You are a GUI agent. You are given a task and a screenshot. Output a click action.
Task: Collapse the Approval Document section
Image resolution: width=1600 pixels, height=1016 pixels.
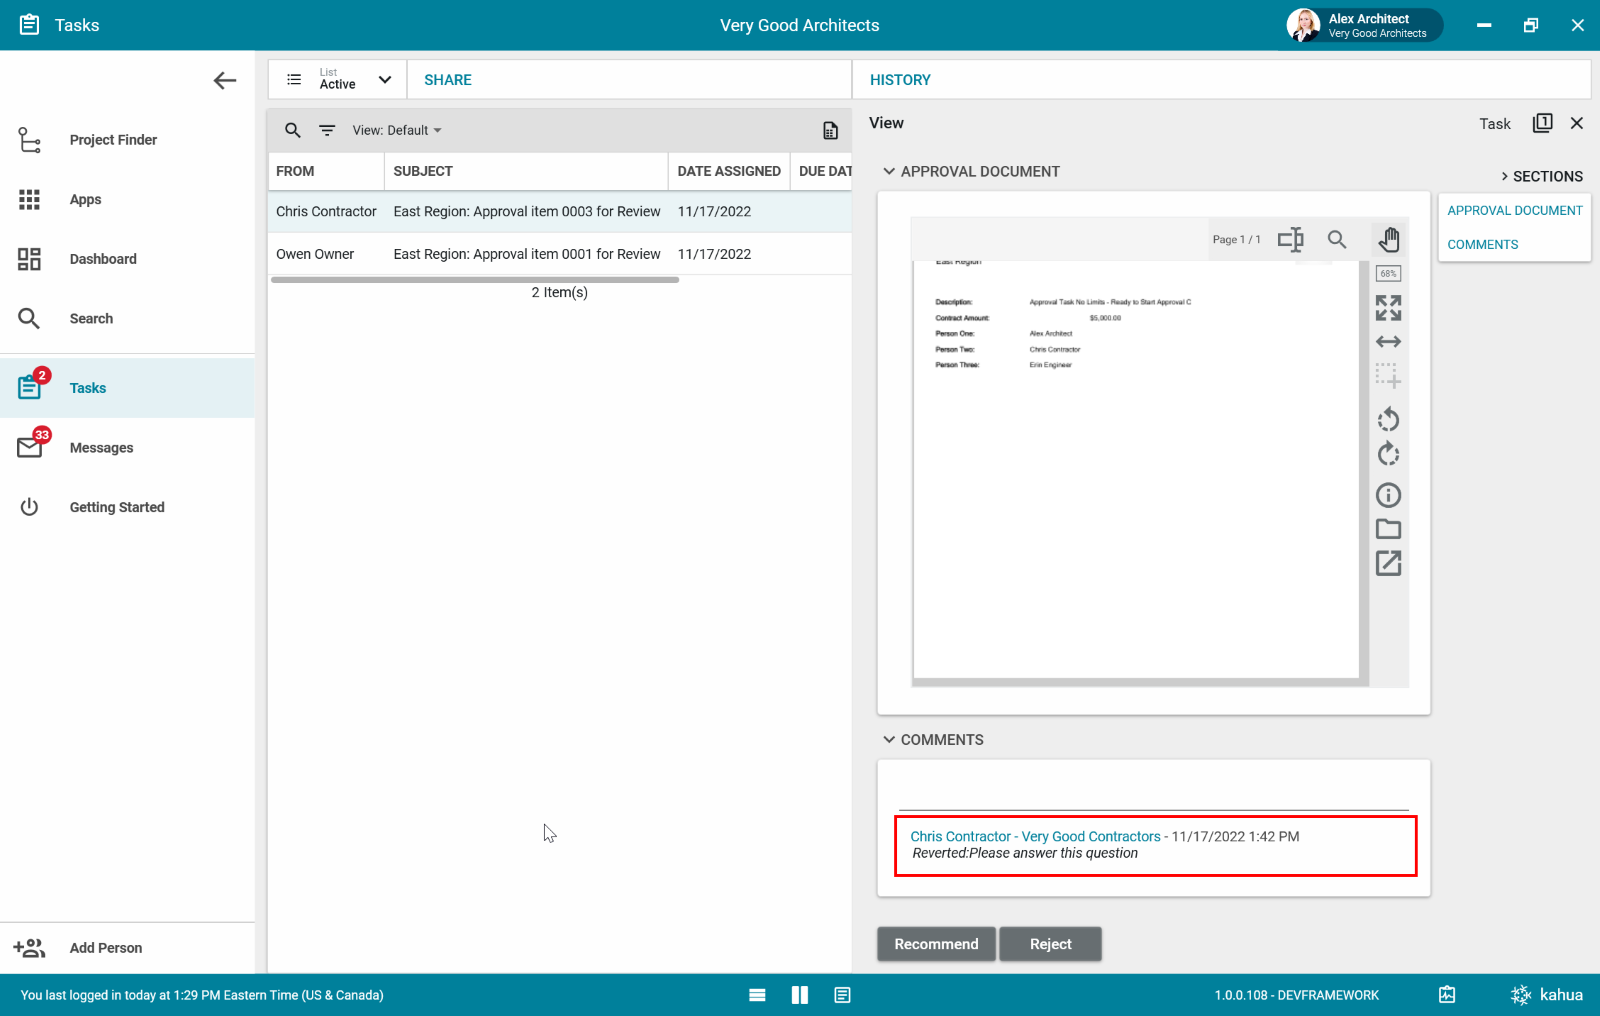pyautogui.click(x=889, y=172)
